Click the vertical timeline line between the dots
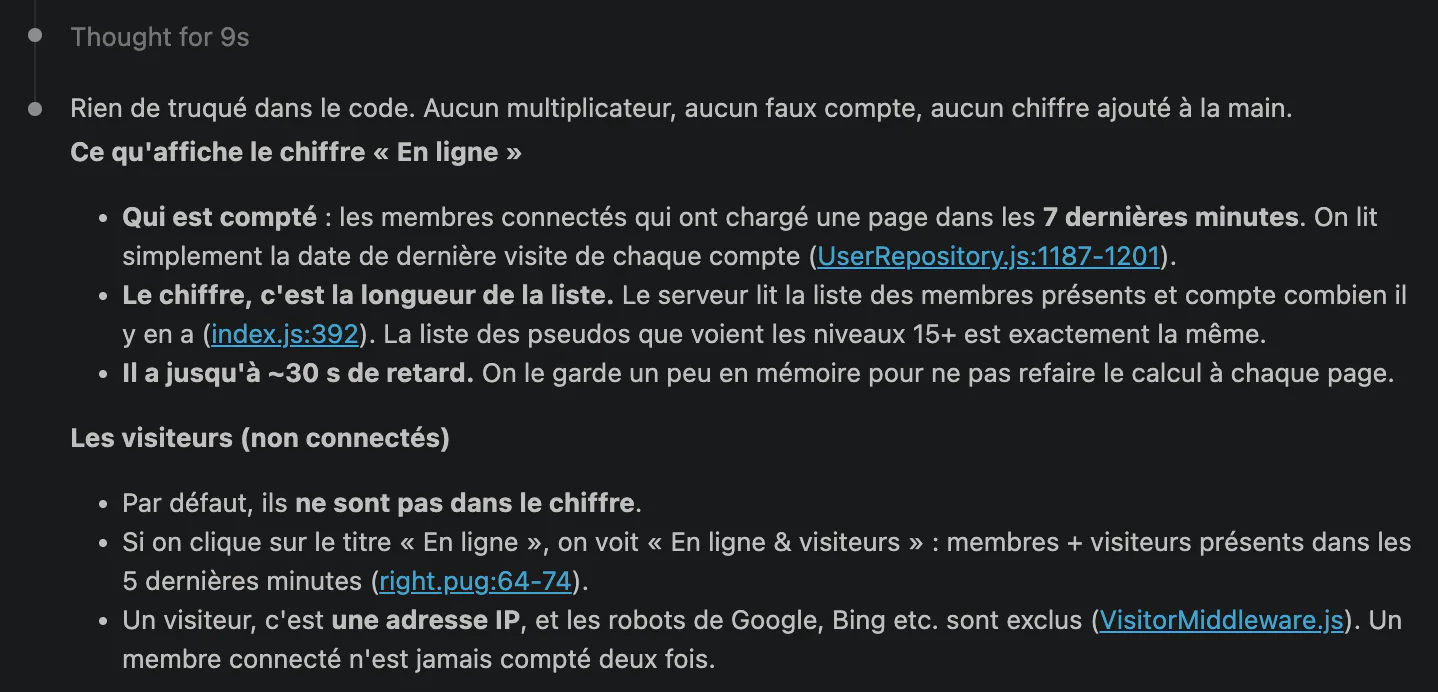The height and width of the screenshot is (692, 1438). tap(35, 72)
